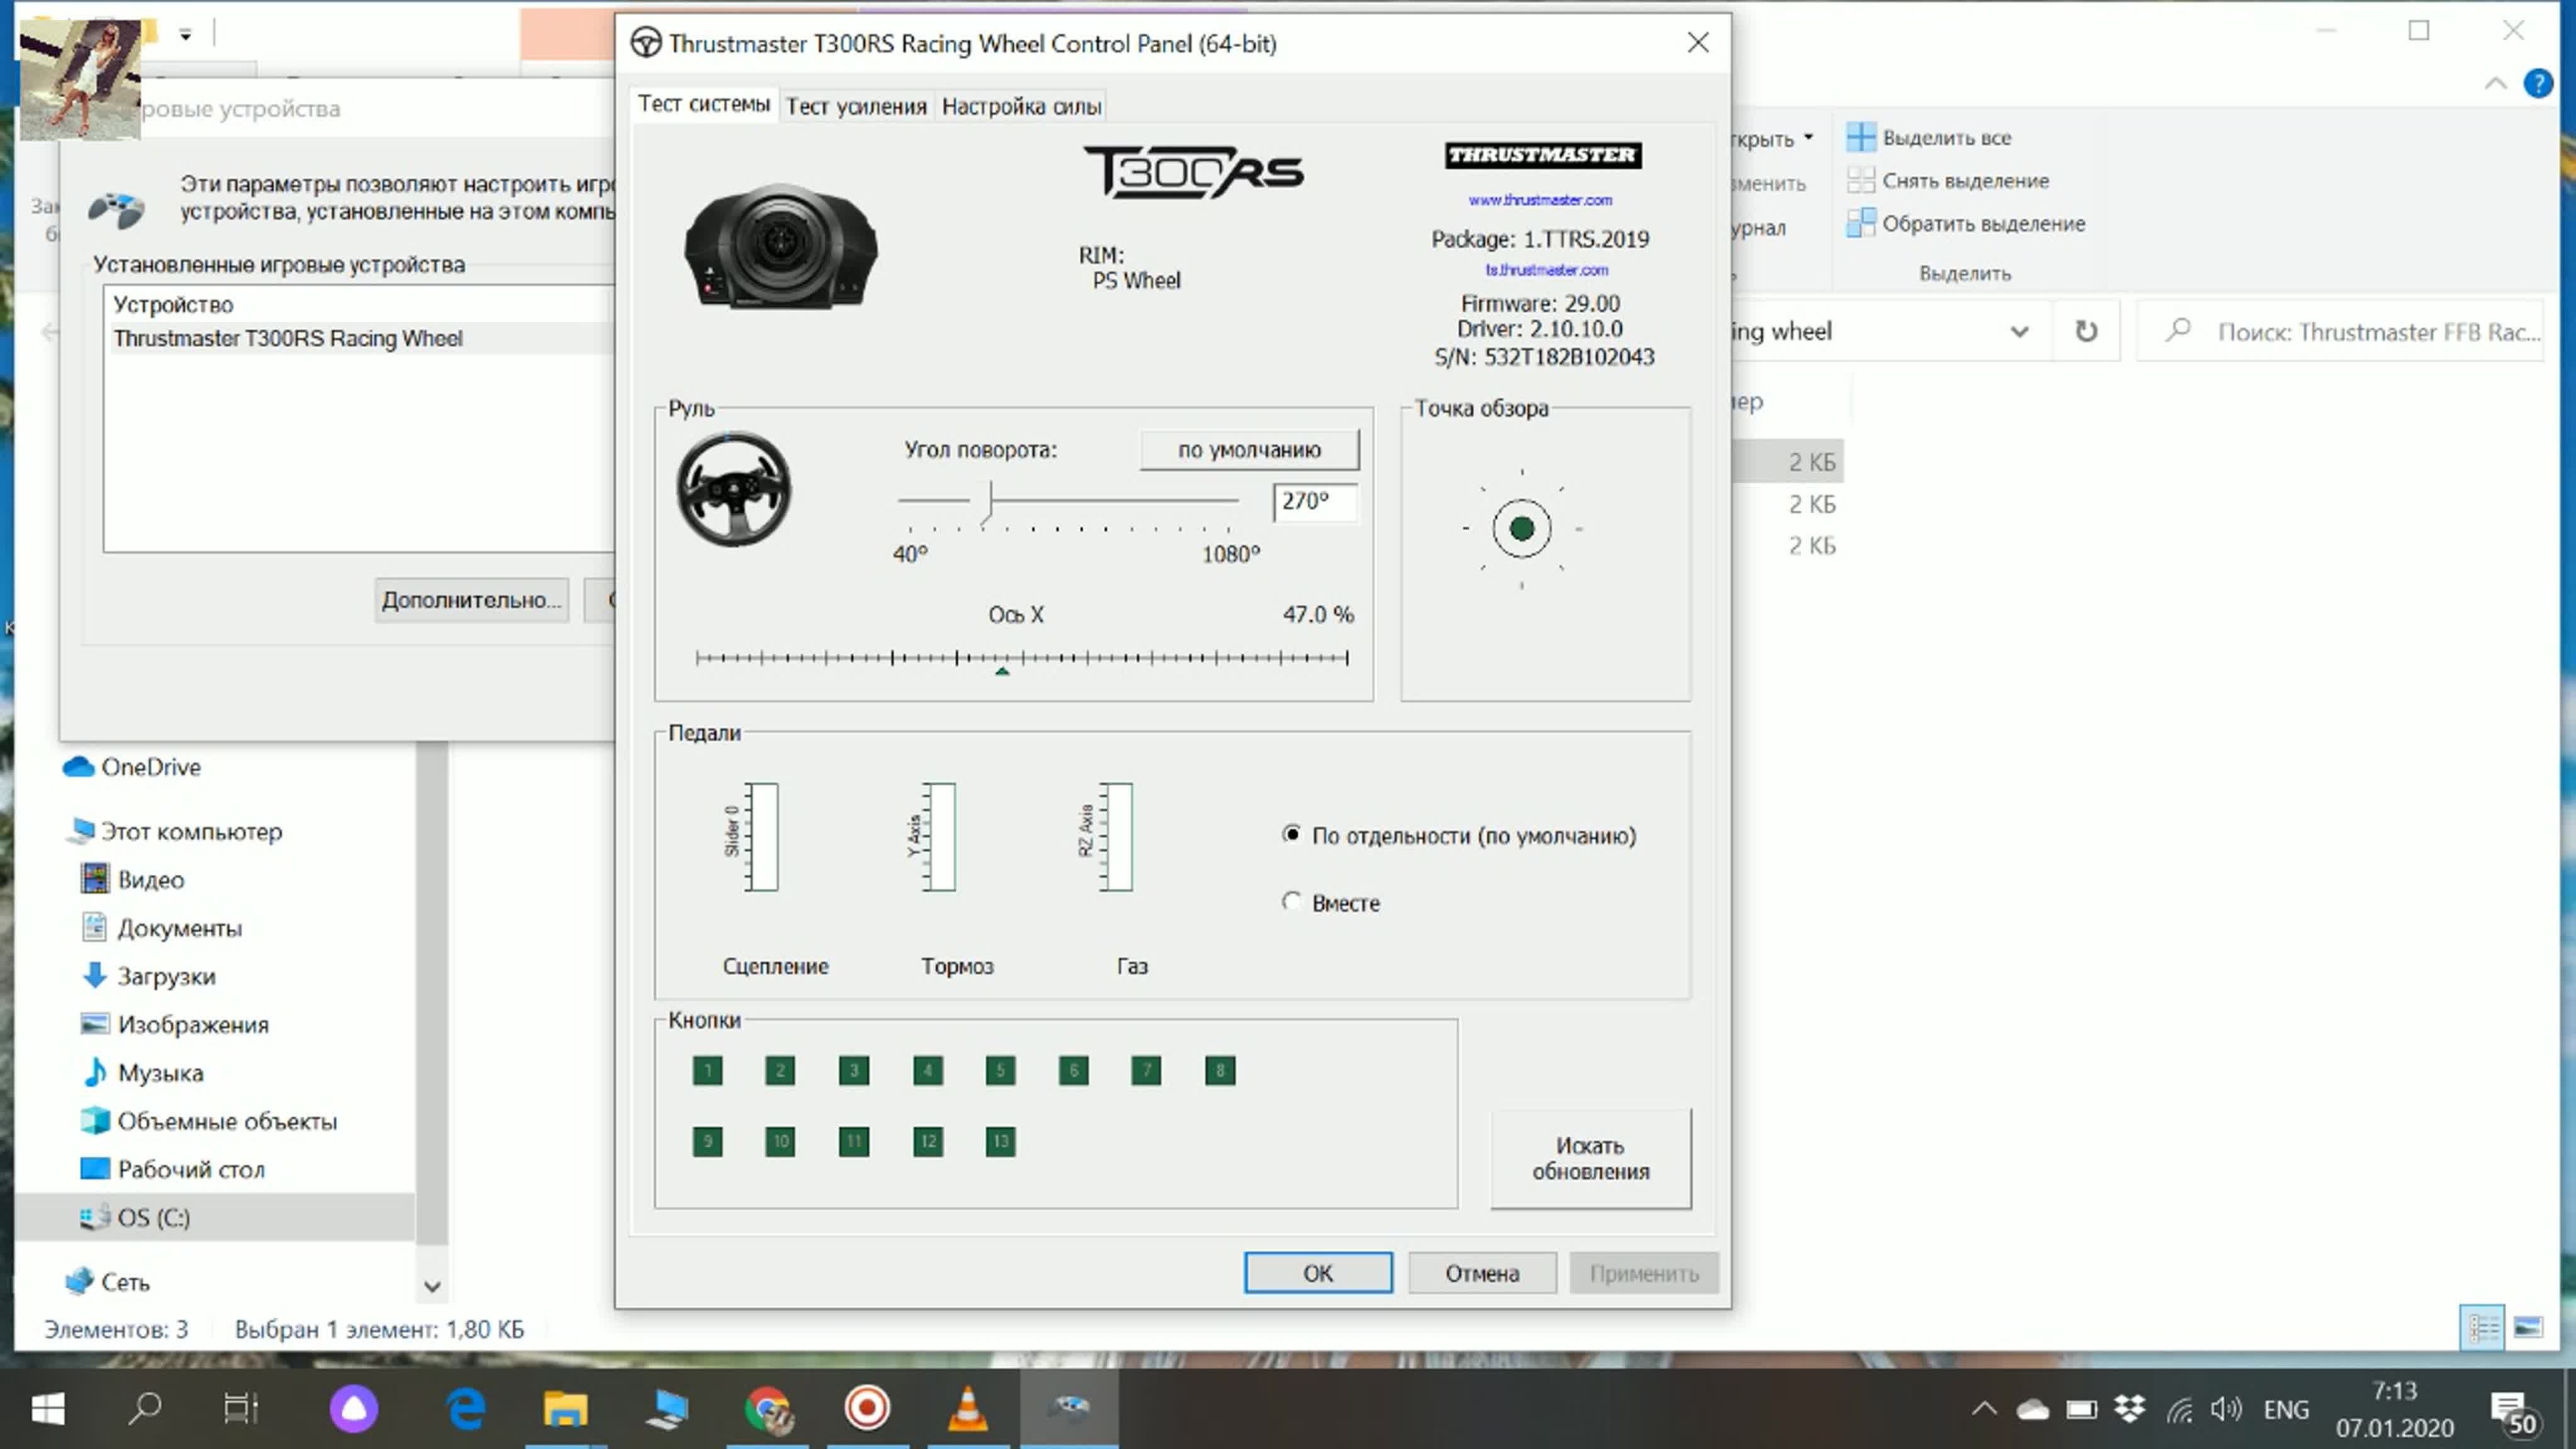
Task: Open volume control in system tray
Action: [x=2226, y=1409]
